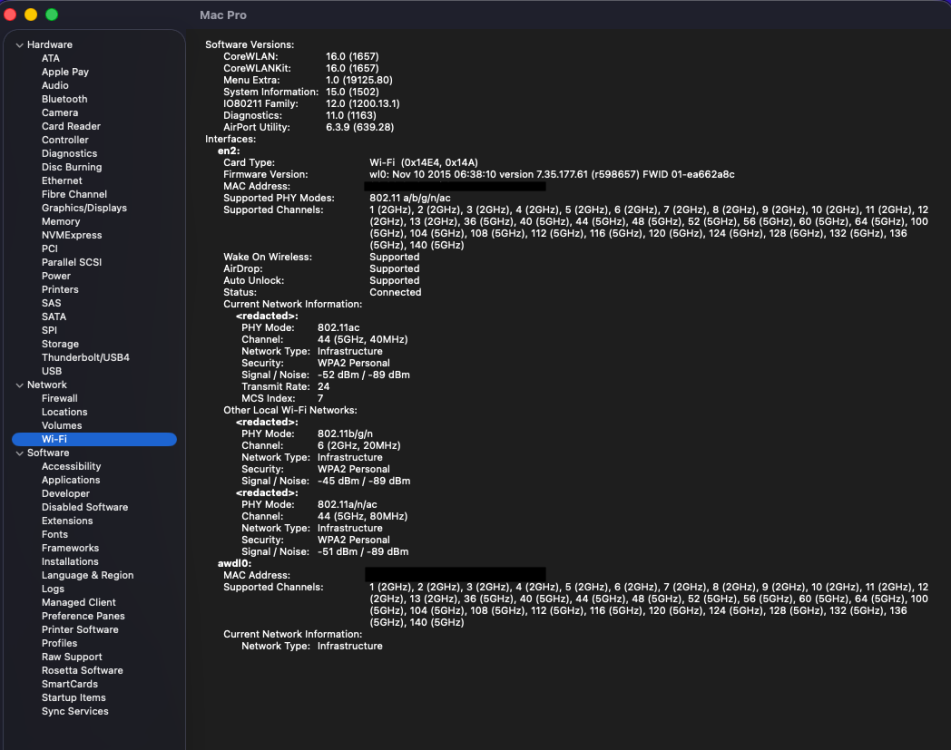Open Disabled Software entry
951x750 pixels.
click(x=85, y=507)
